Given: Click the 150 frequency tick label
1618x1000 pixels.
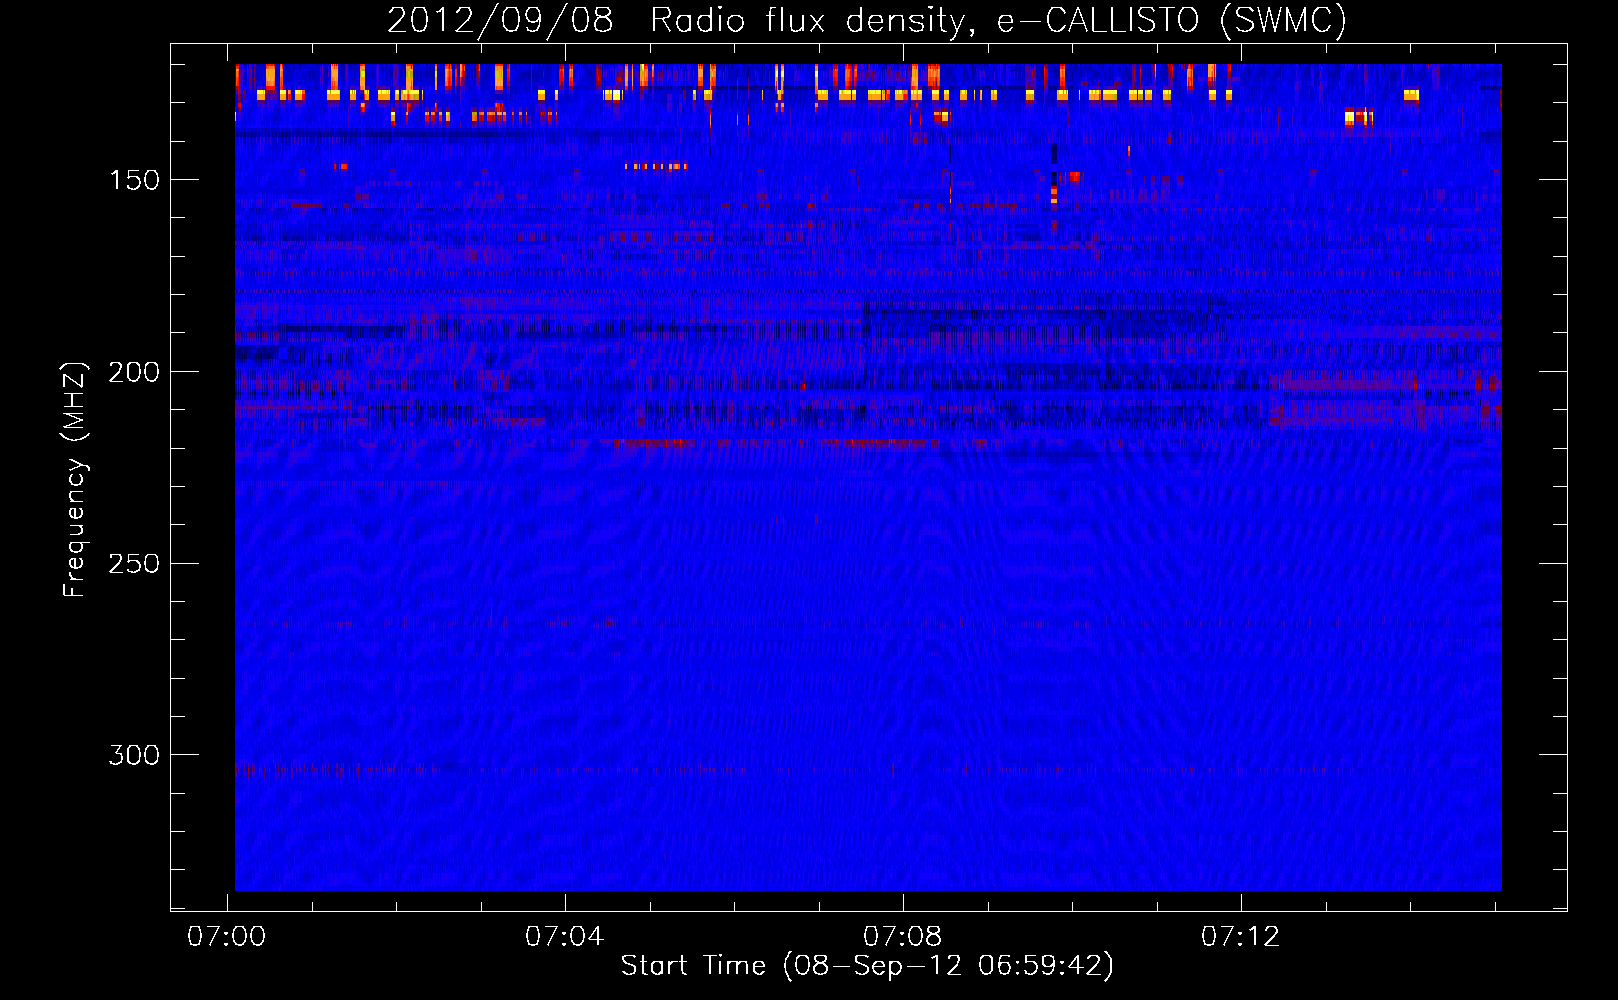Looking at the screenshot, I should 134,180.
